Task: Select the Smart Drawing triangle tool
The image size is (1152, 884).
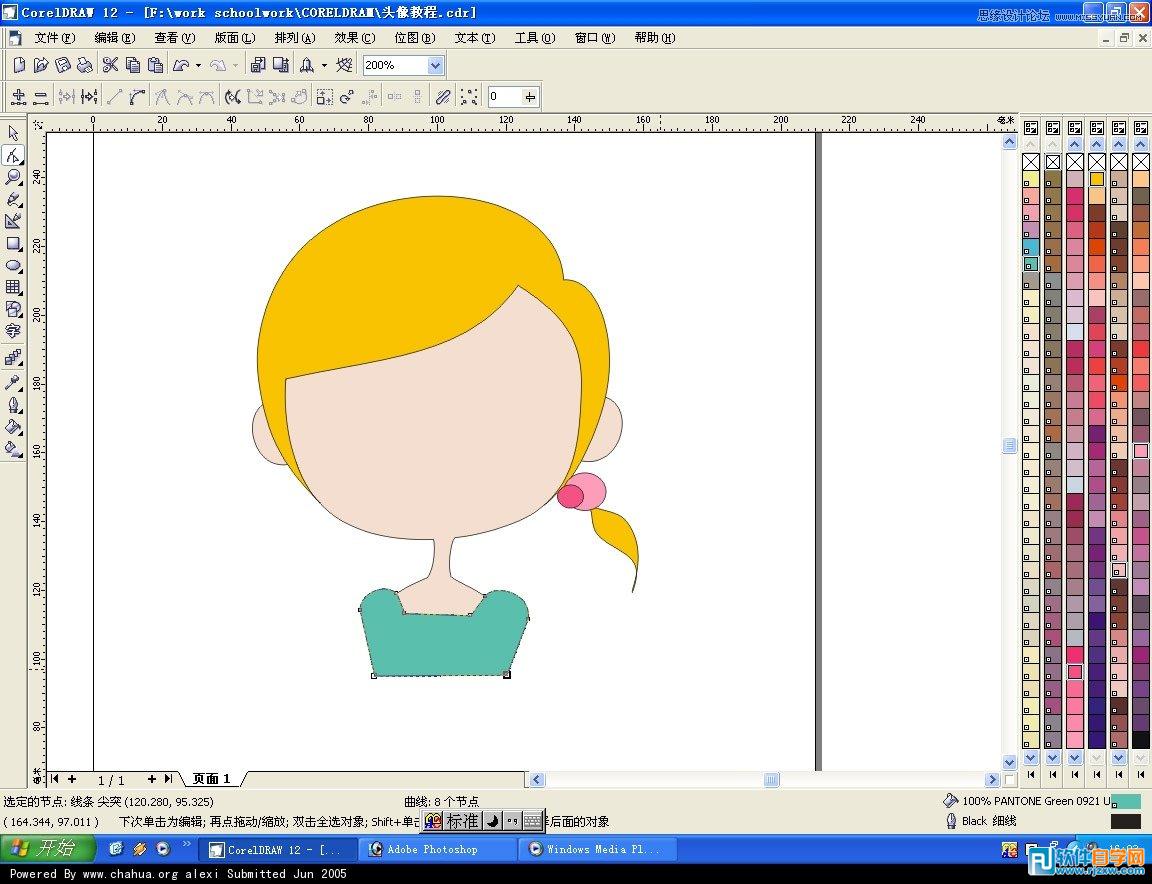Action: click(13, 221)
